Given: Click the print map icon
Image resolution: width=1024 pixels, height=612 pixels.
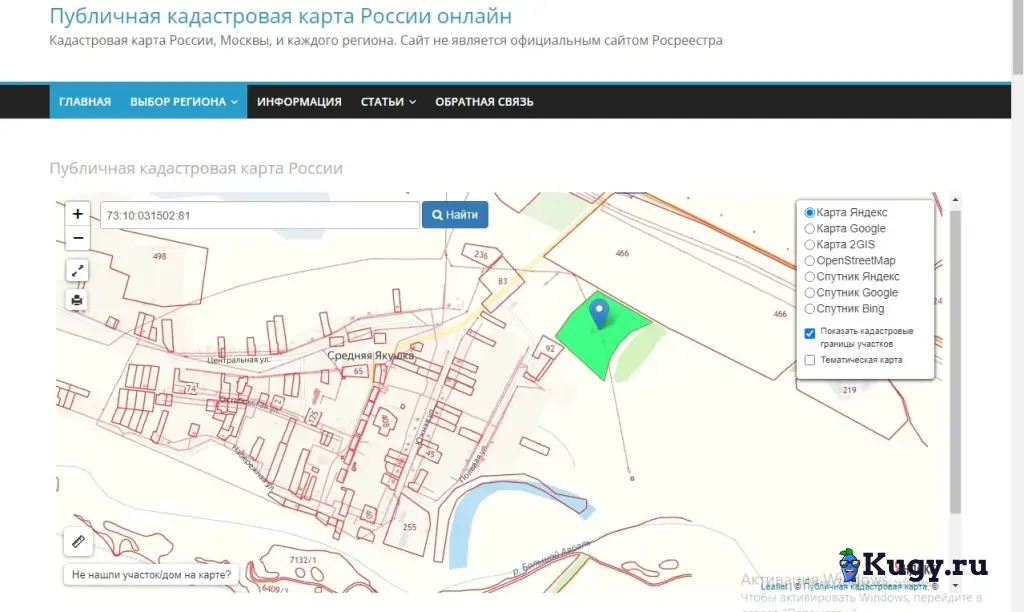Looking at the screenshot, I should pos(77,300).
